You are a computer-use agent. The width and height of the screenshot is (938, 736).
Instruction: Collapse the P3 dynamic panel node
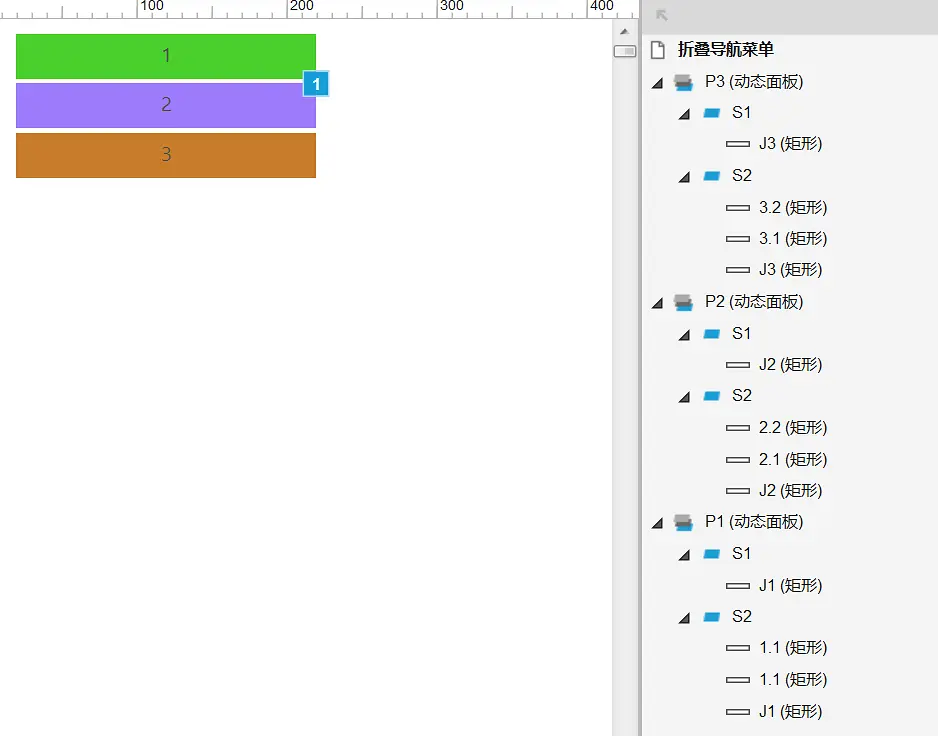(x=657, y=83)
